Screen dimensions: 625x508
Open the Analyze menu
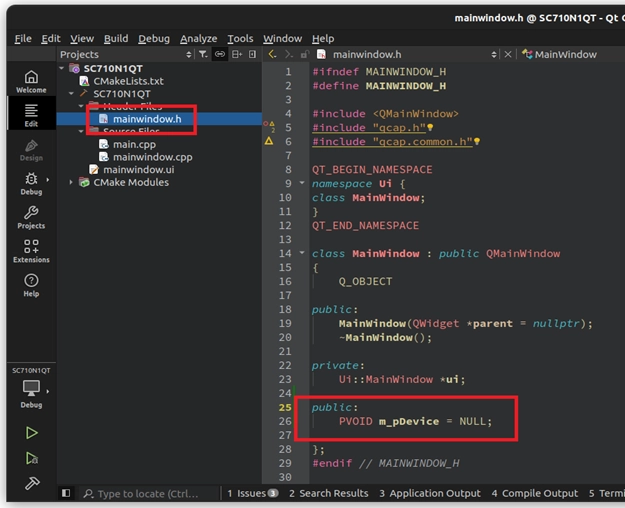point(198,38)
